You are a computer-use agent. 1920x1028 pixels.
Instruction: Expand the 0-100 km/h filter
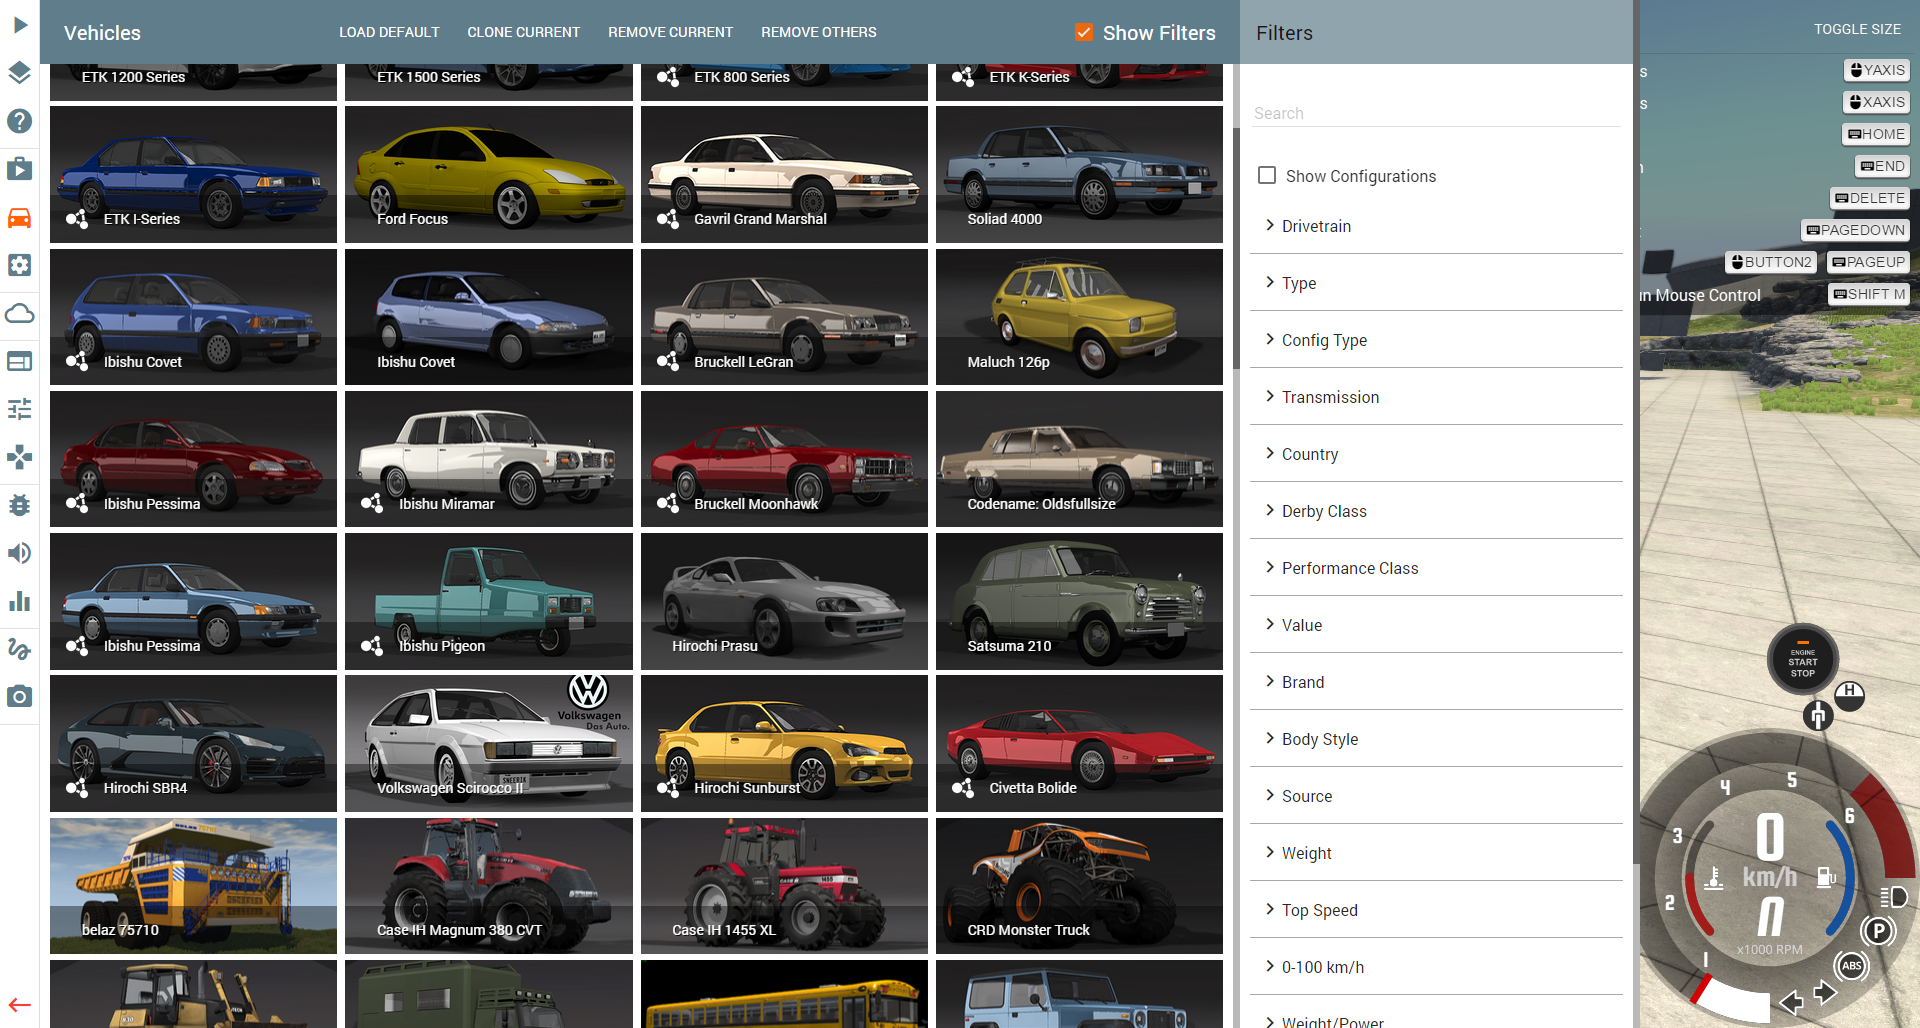[1436, 967]
